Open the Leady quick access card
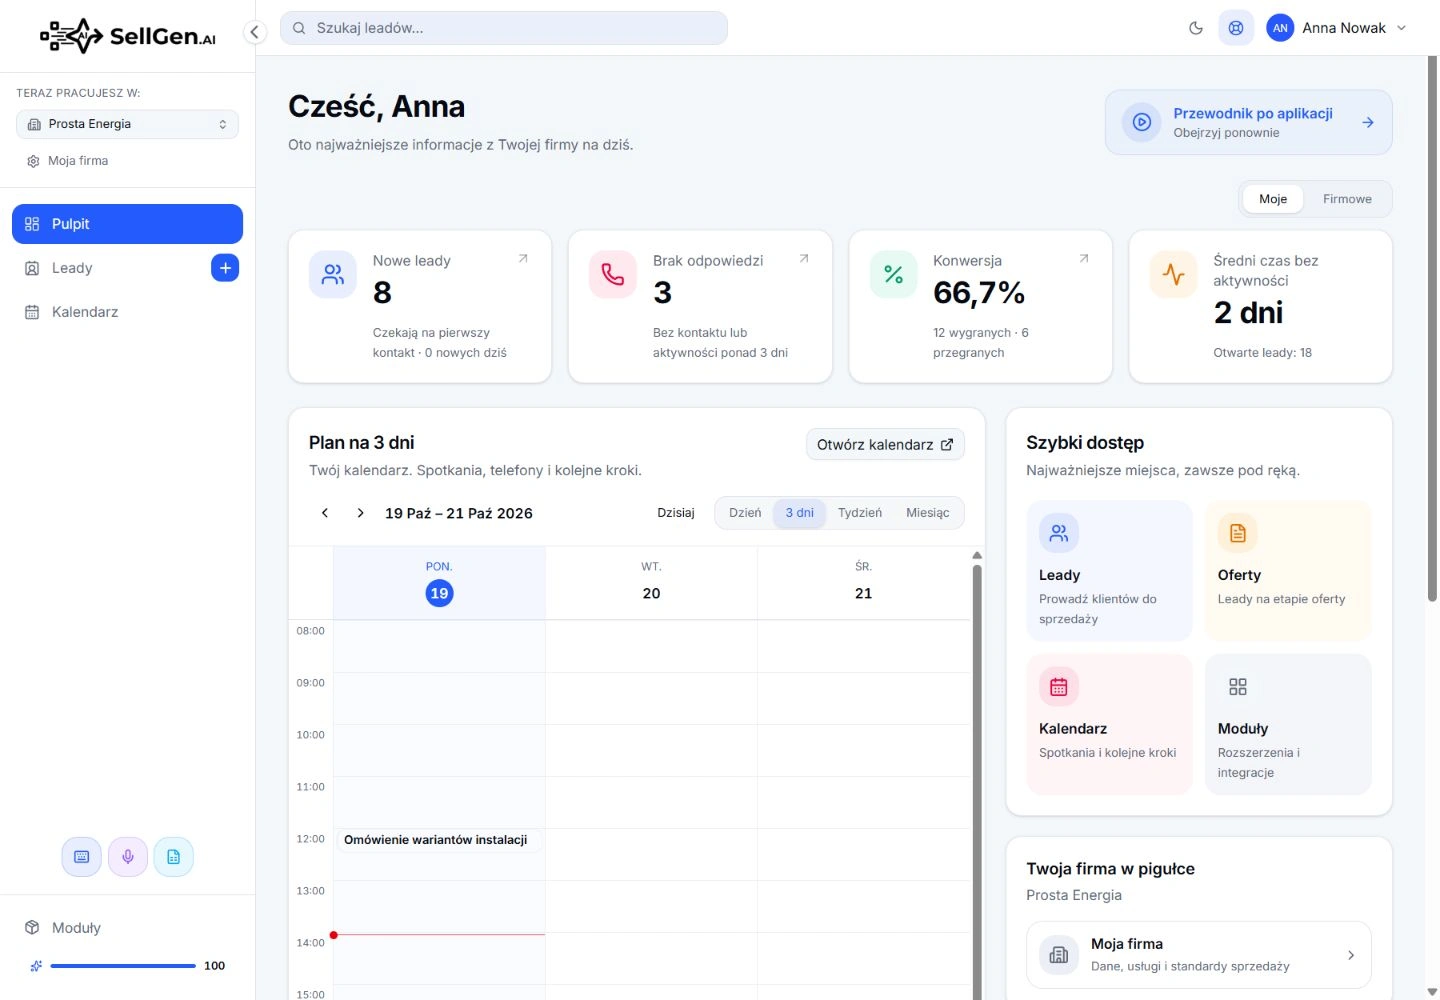 pyautogui.click(x=1109, y=571)
